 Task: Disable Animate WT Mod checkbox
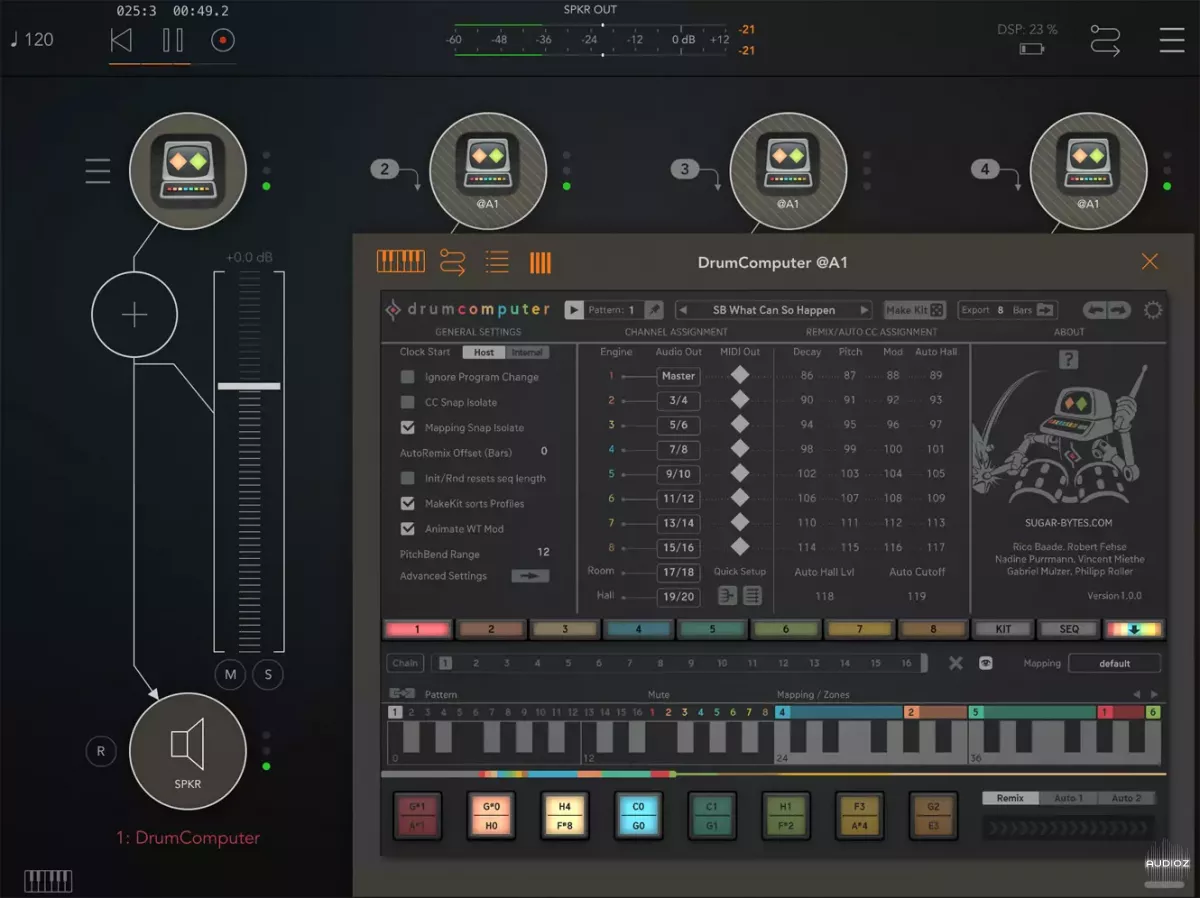[x=408, y=528]
